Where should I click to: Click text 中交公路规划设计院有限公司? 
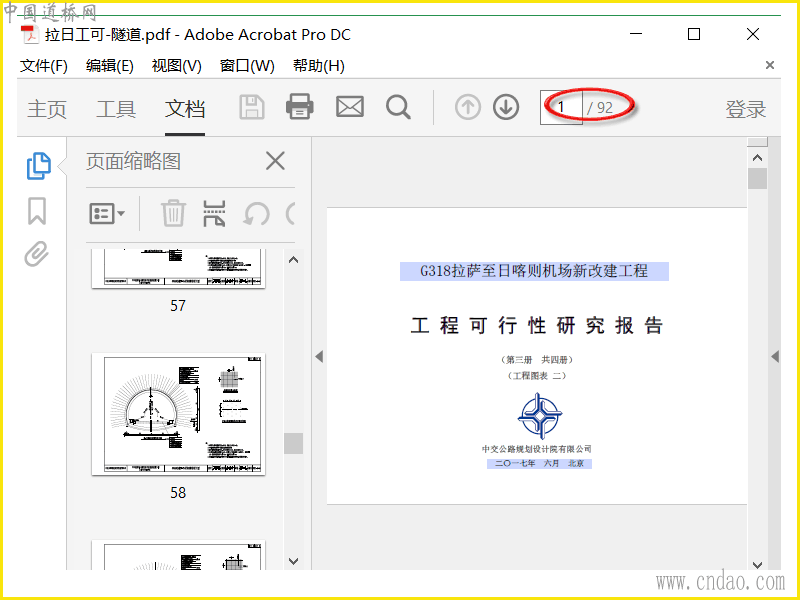click(x=536, y=449)
